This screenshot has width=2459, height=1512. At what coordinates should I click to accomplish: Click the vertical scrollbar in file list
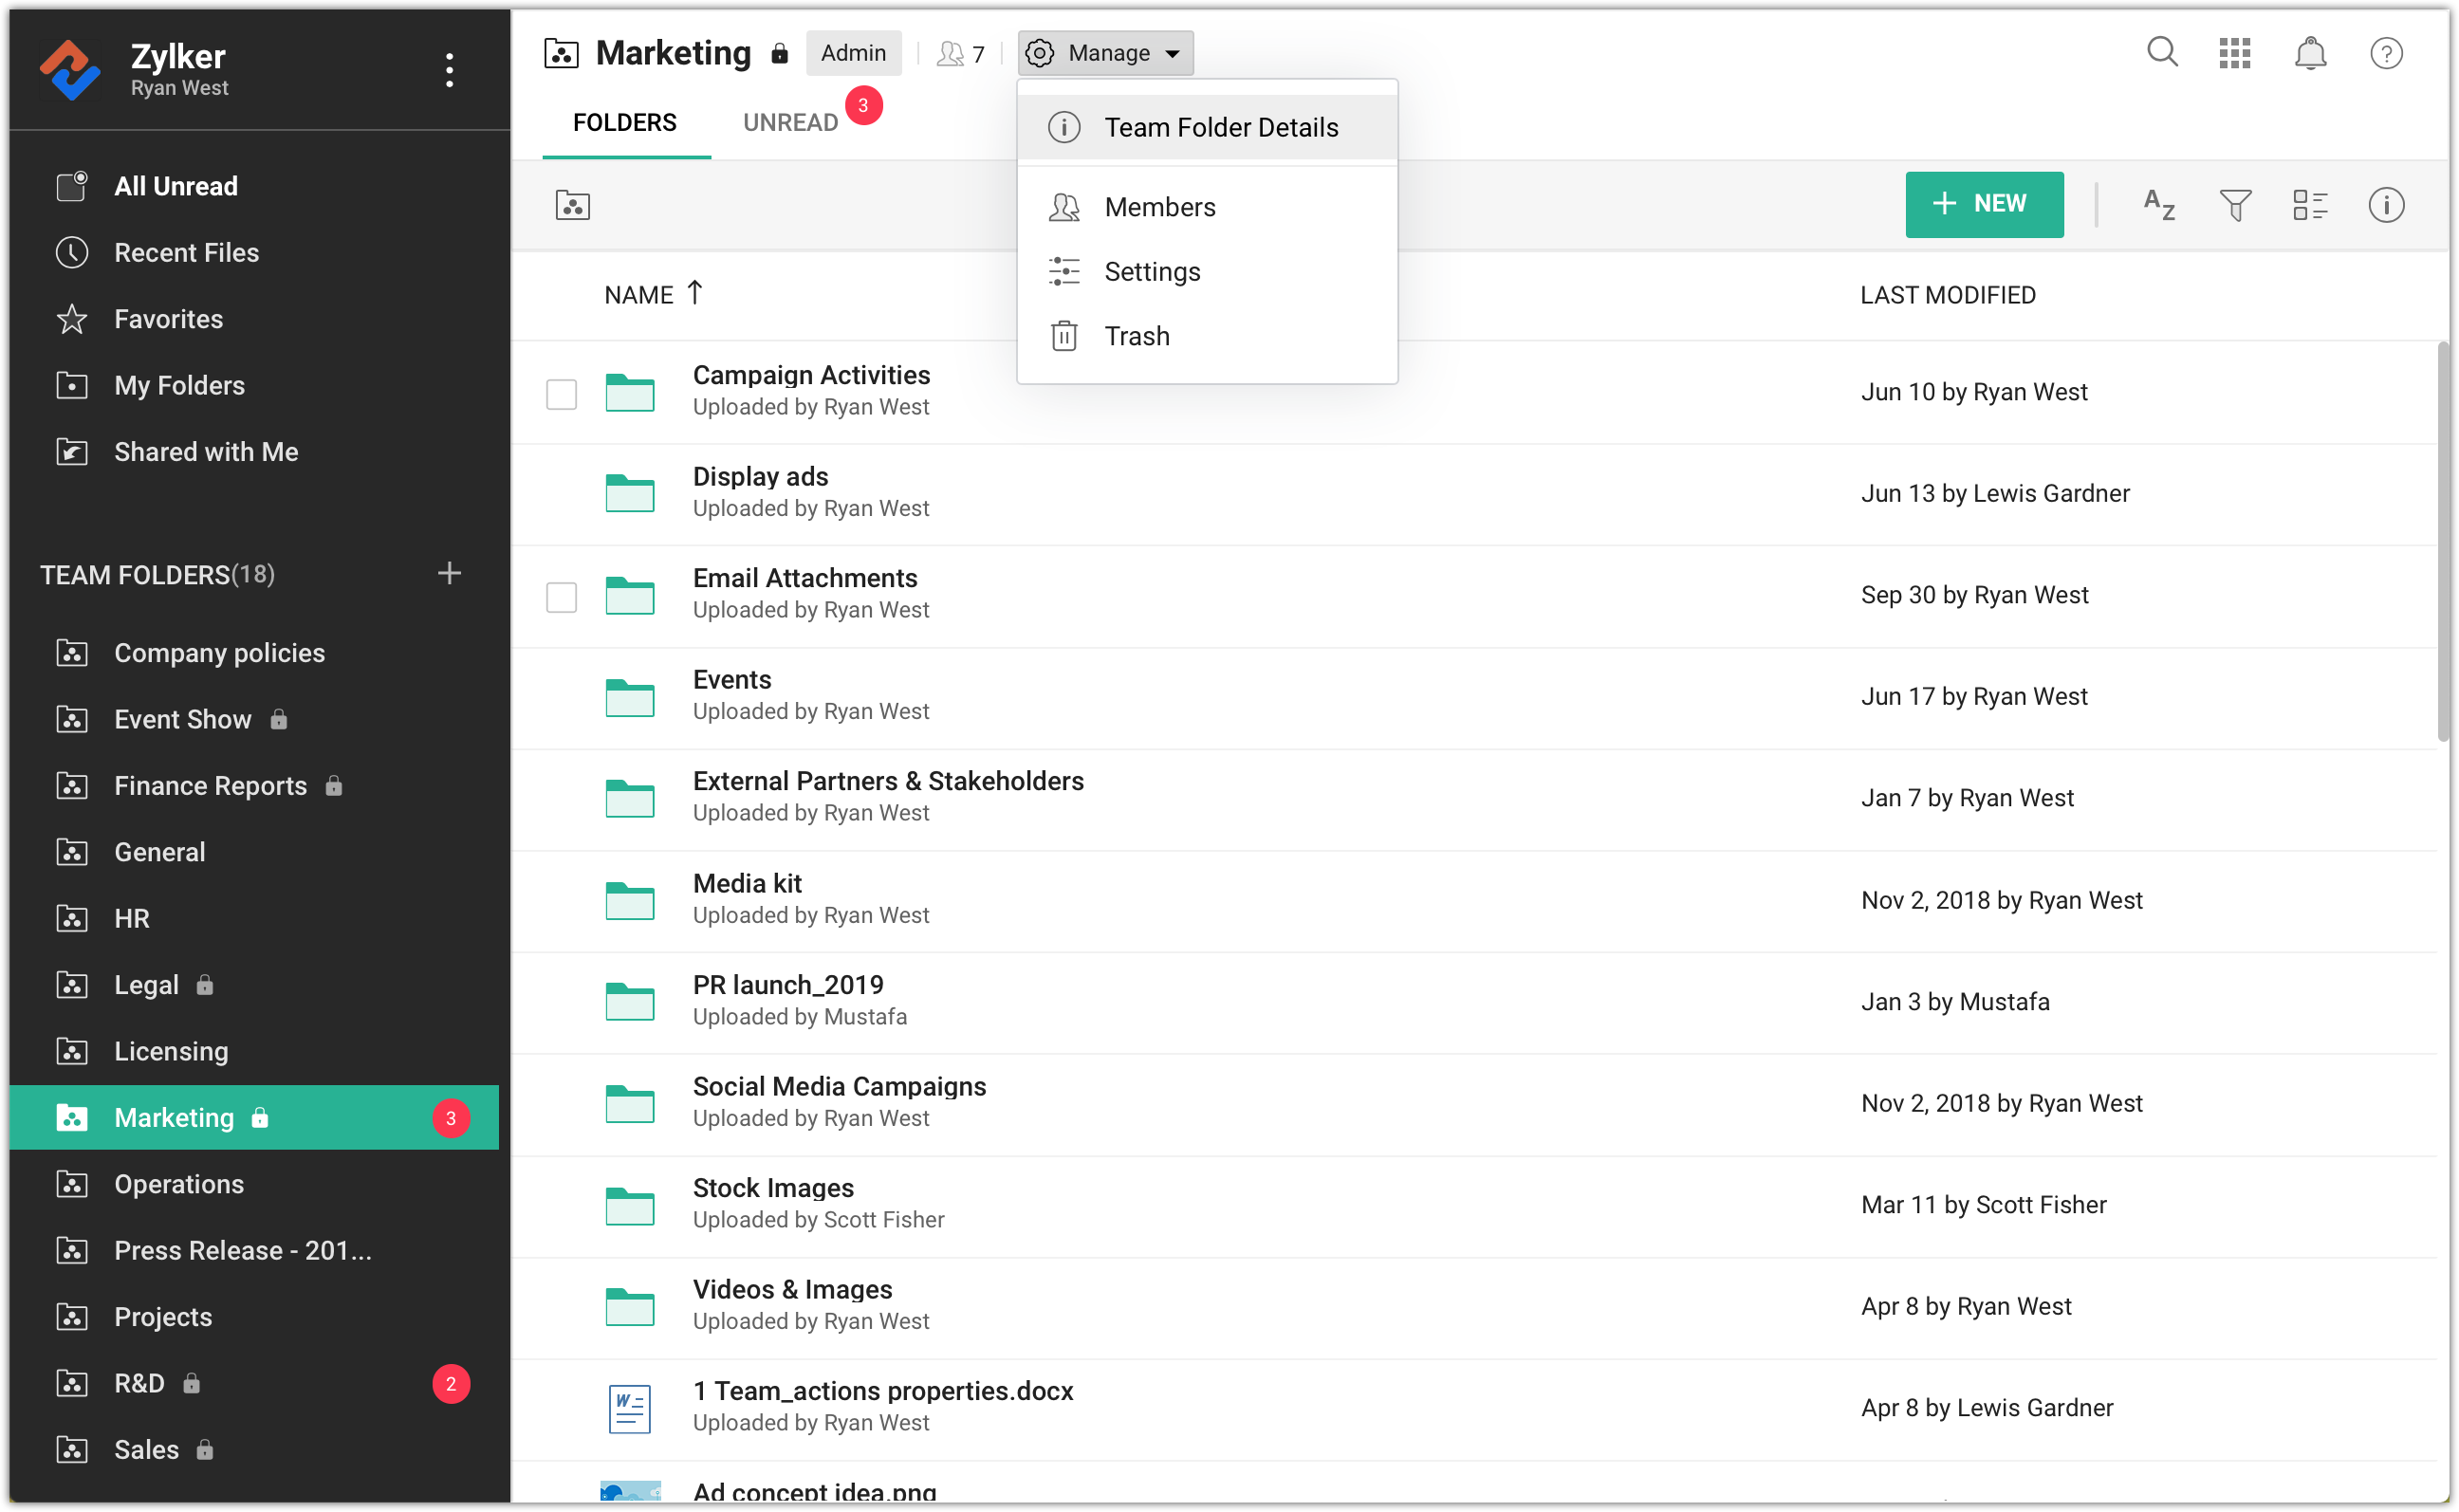point(2442,540)
